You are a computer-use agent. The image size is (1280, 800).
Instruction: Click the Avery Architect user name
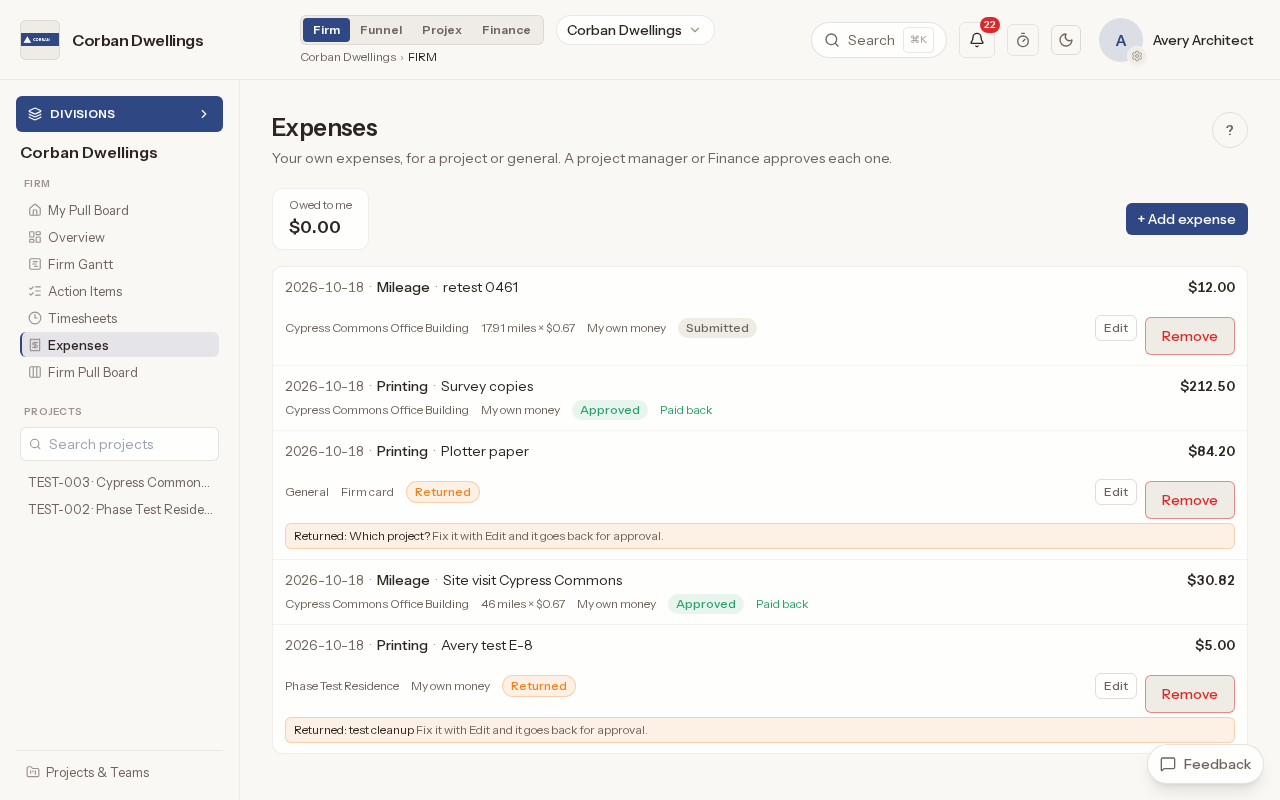(1203, 40)
